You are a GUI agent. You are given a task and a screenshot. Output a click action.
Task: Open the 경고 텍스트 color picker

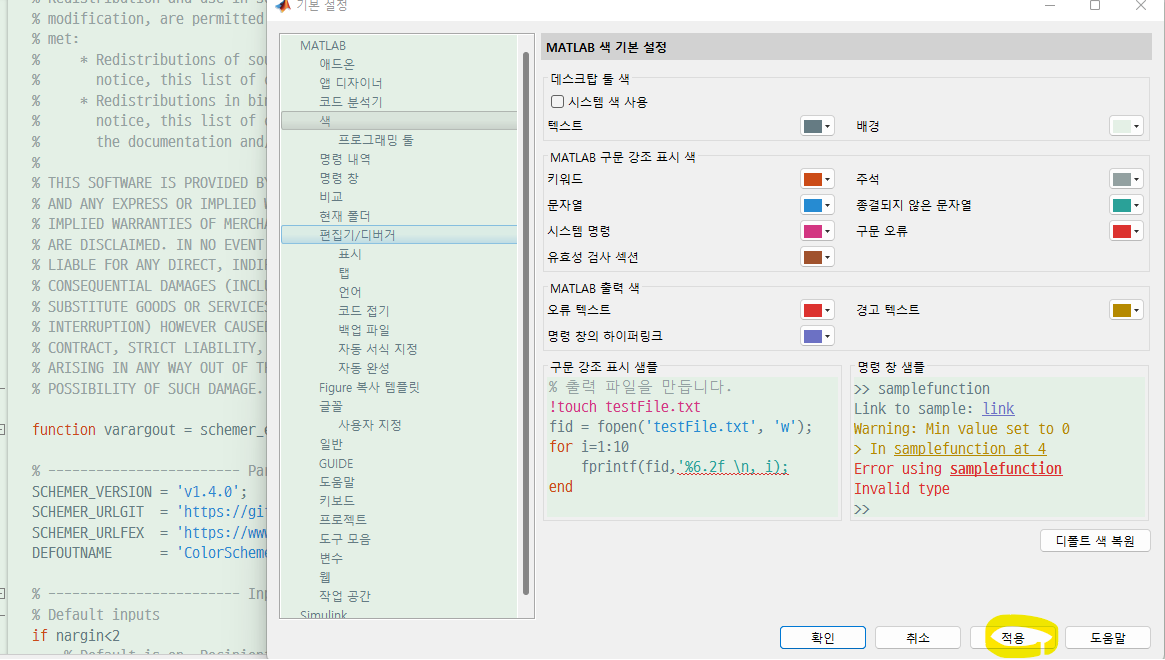pyautogui.click(x=1126, y=310)
